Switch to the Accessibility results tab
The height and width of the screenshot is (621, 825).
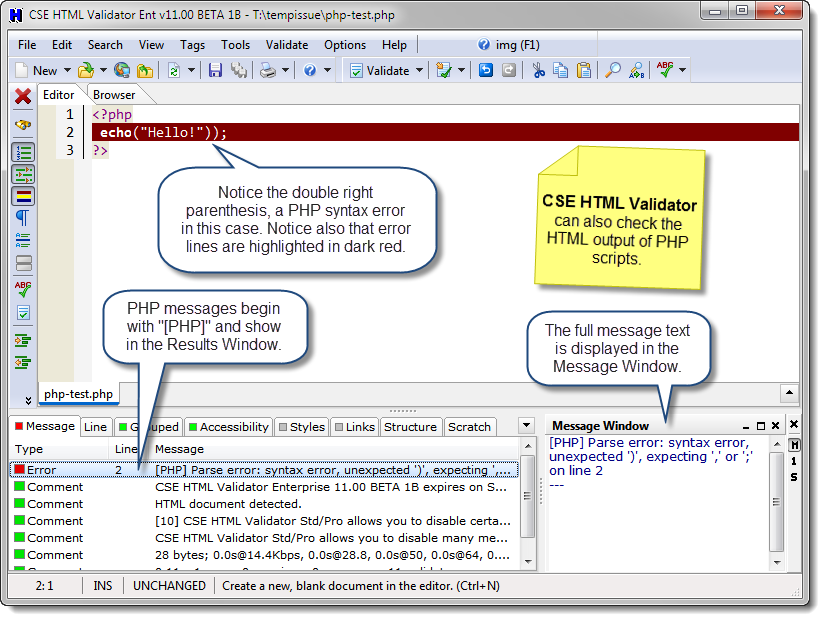click(x=229, y=427)
